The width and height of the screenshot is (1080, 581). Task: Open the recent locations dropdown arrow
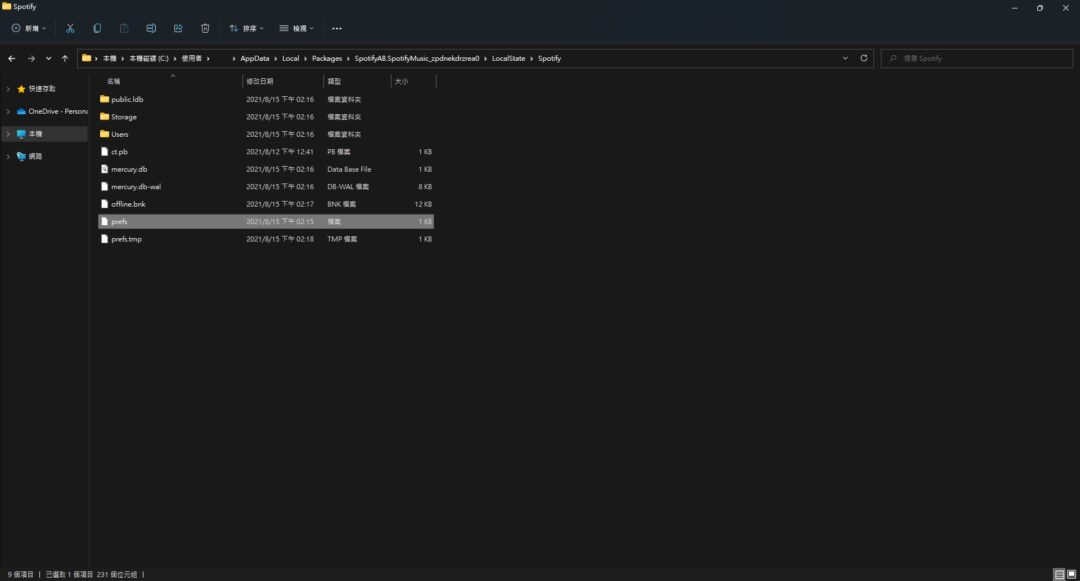[x=48, y=59]
